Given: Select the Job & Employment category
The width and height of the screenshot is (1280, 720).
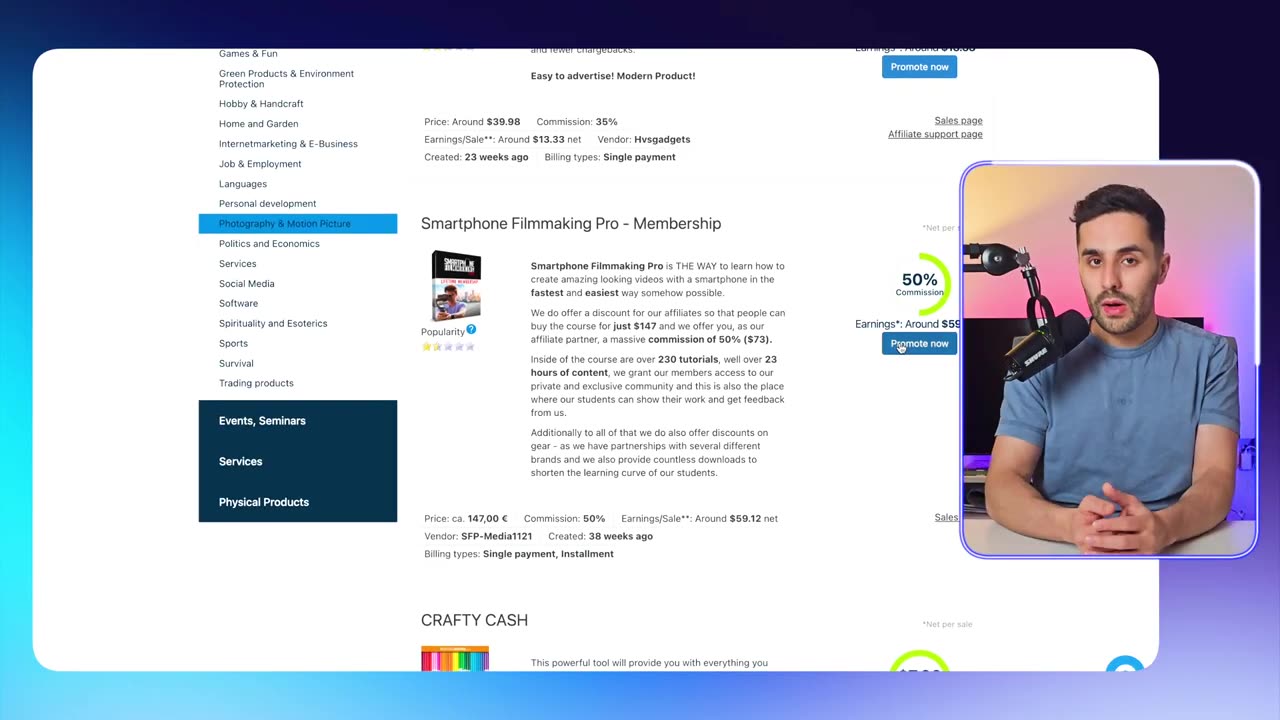Looking at the screenshot, I should [x=260, y=164].
